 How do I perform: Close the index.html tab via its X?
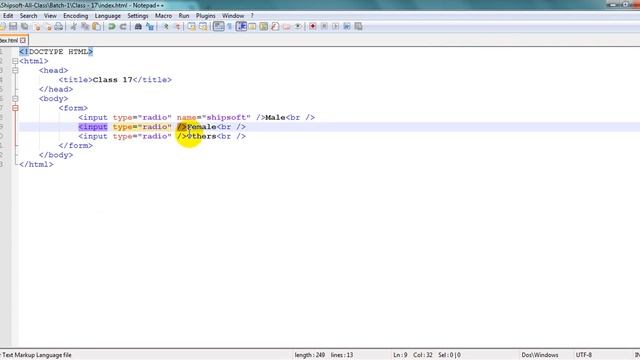(x=23, y=40)
